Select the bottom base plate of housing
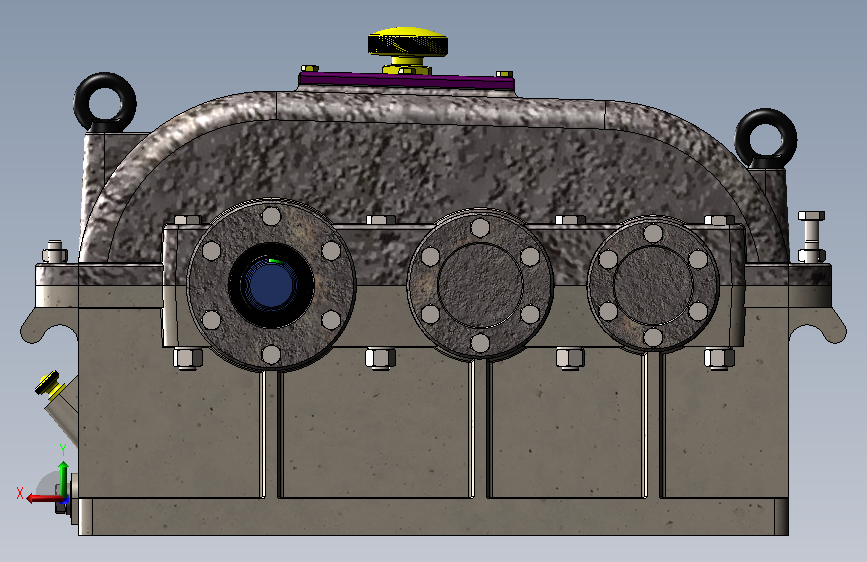This screenshot has width=867, height=562. click(x=433, y=517)
